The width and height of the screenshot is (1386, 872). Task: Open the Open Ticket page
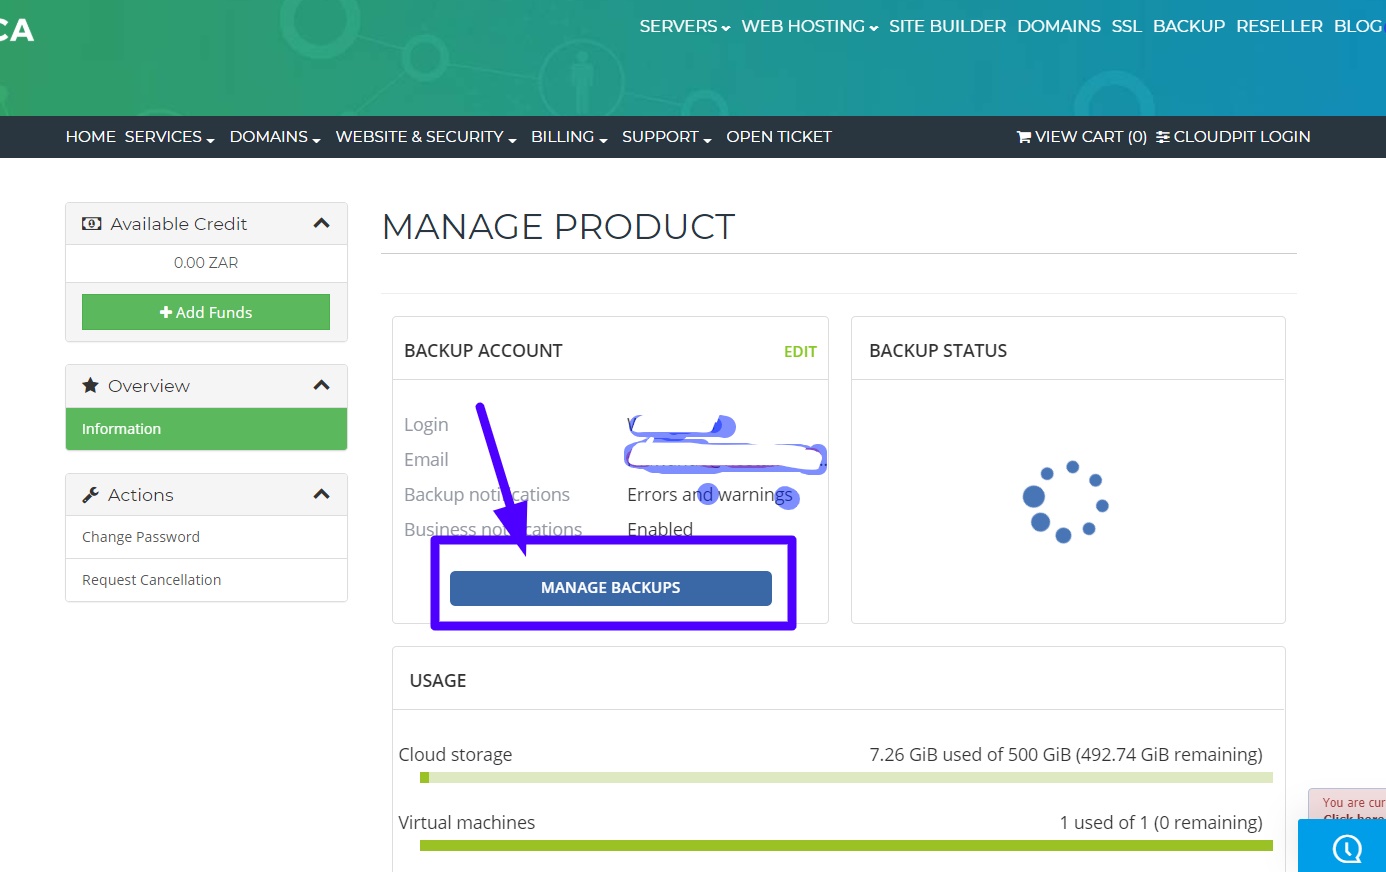click(x=779, y=137)
